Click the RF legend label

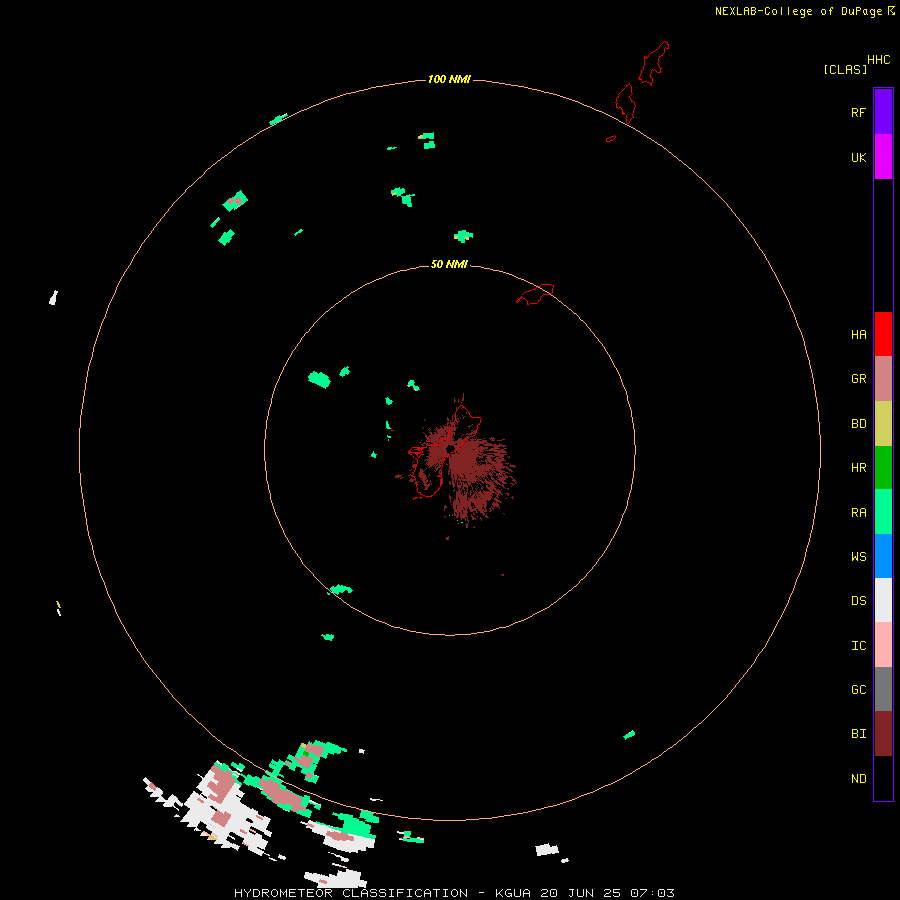(x=858, y=113)
